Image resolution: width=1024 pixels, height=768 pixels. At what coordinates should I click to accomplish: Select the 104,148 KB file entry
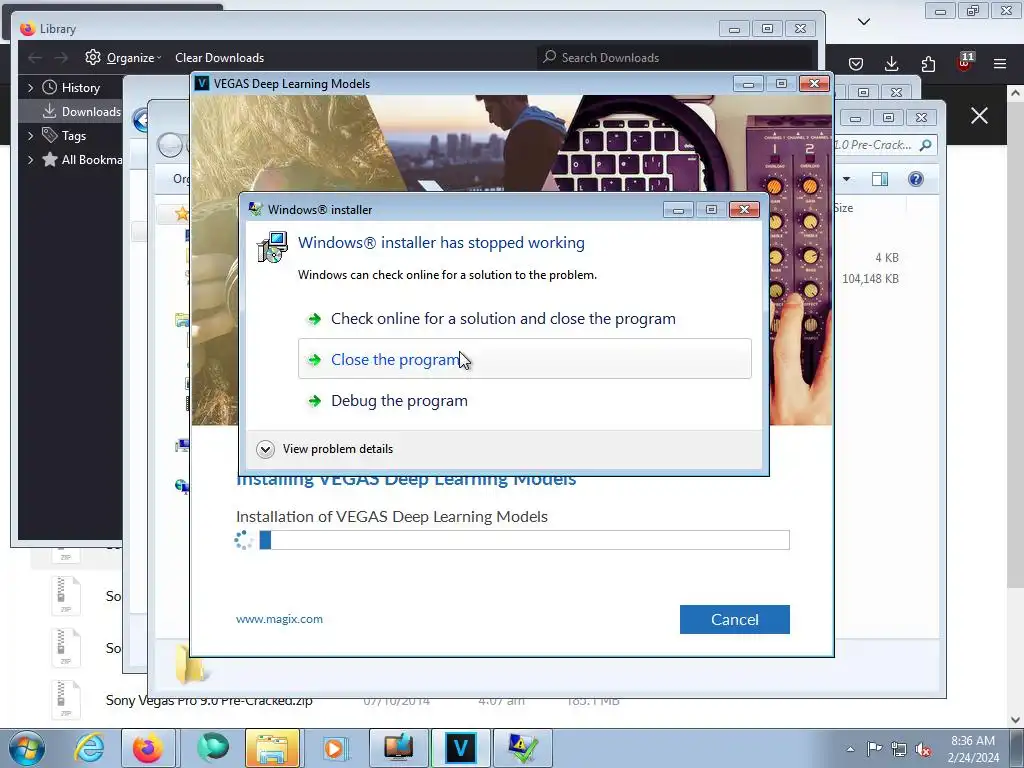tap(870, 279)
